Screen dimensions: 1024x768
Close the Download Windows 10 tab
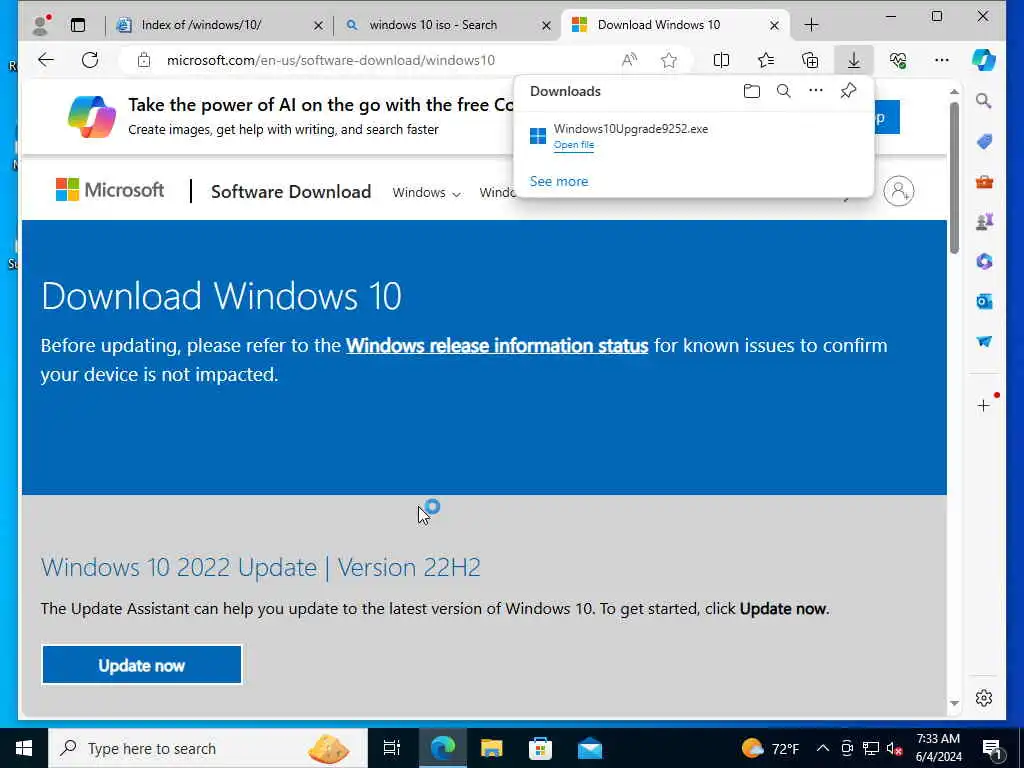coord(774,25)
